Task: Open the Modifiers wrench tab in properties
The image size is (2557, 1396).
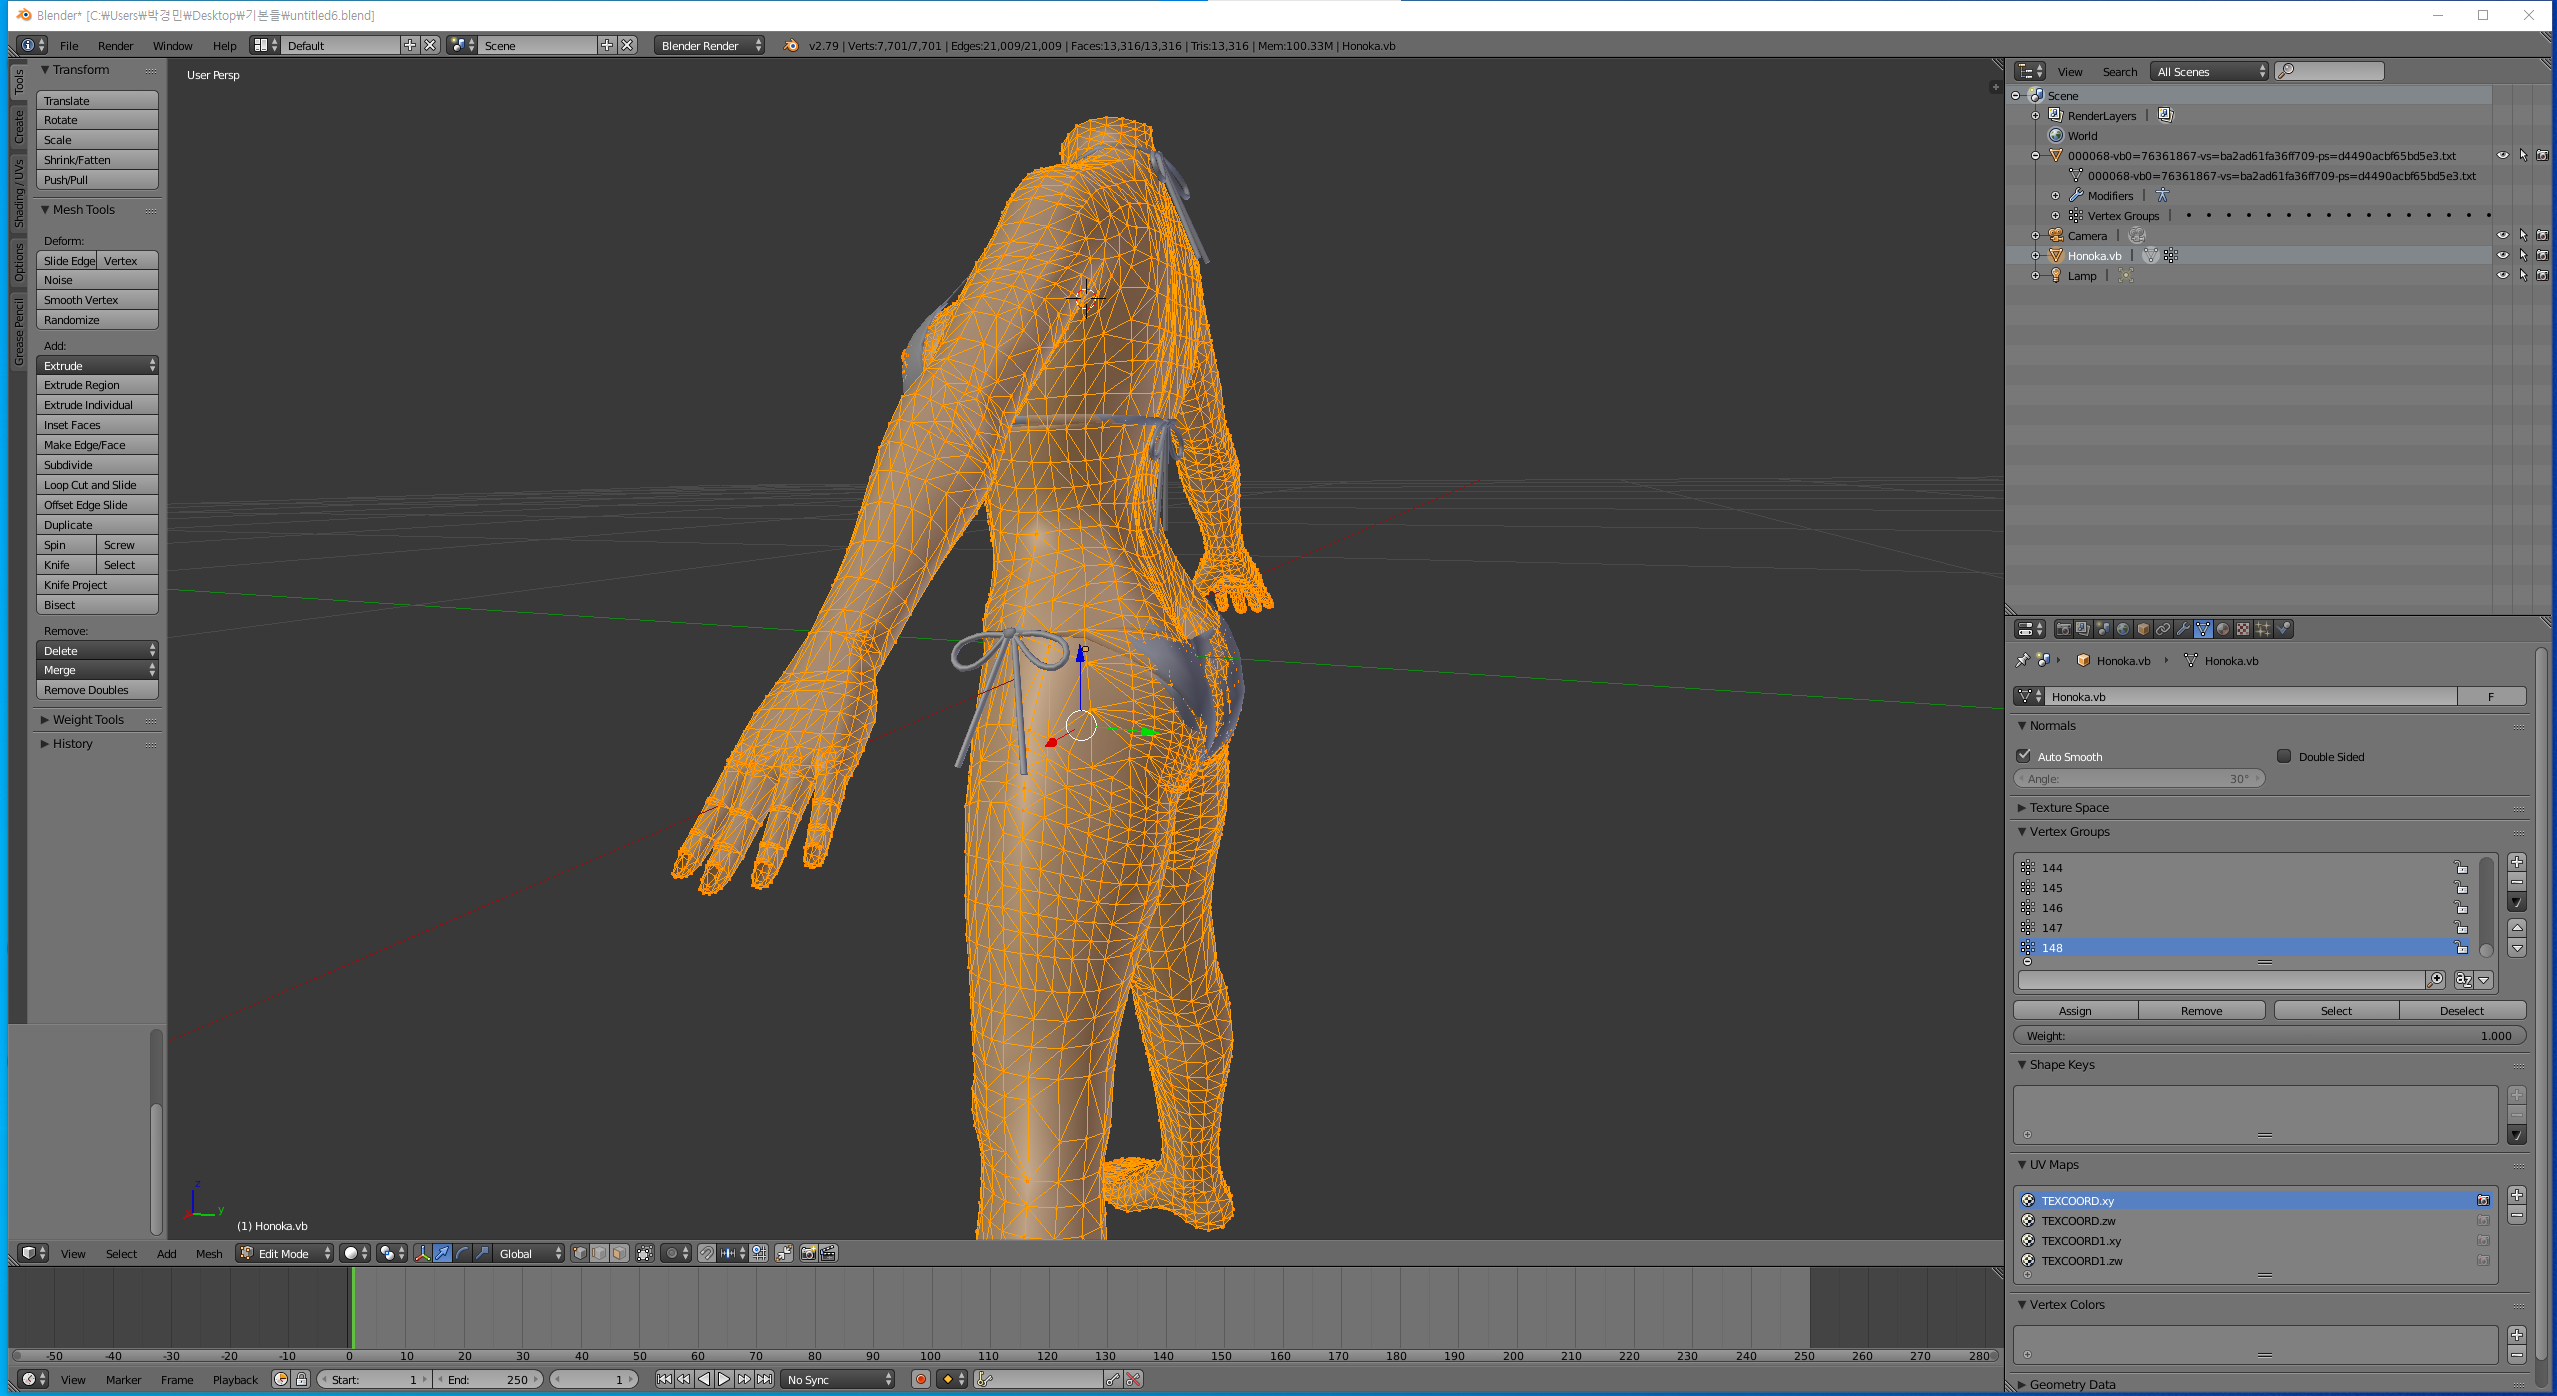Action: tap(2183, 629)
